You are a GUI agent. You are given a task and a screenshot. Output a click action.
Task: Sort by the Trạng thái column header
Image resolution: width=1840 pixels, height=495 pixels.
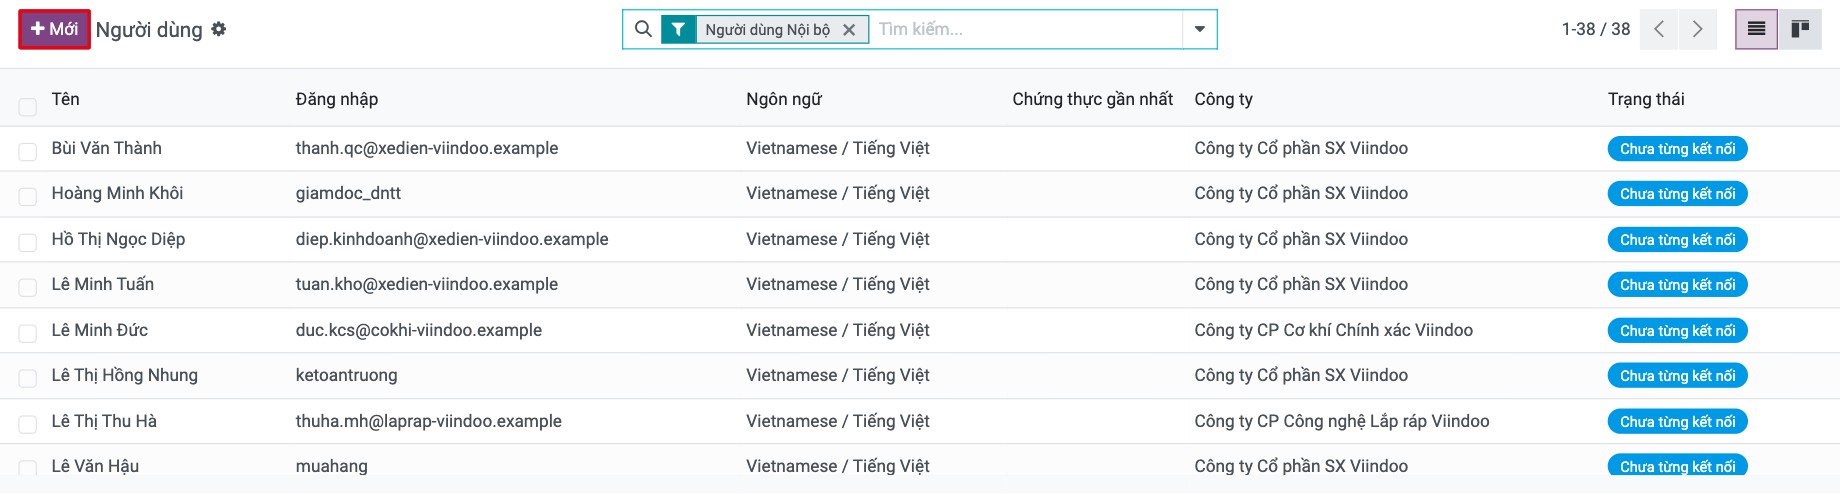click(x=1646, y=99)
